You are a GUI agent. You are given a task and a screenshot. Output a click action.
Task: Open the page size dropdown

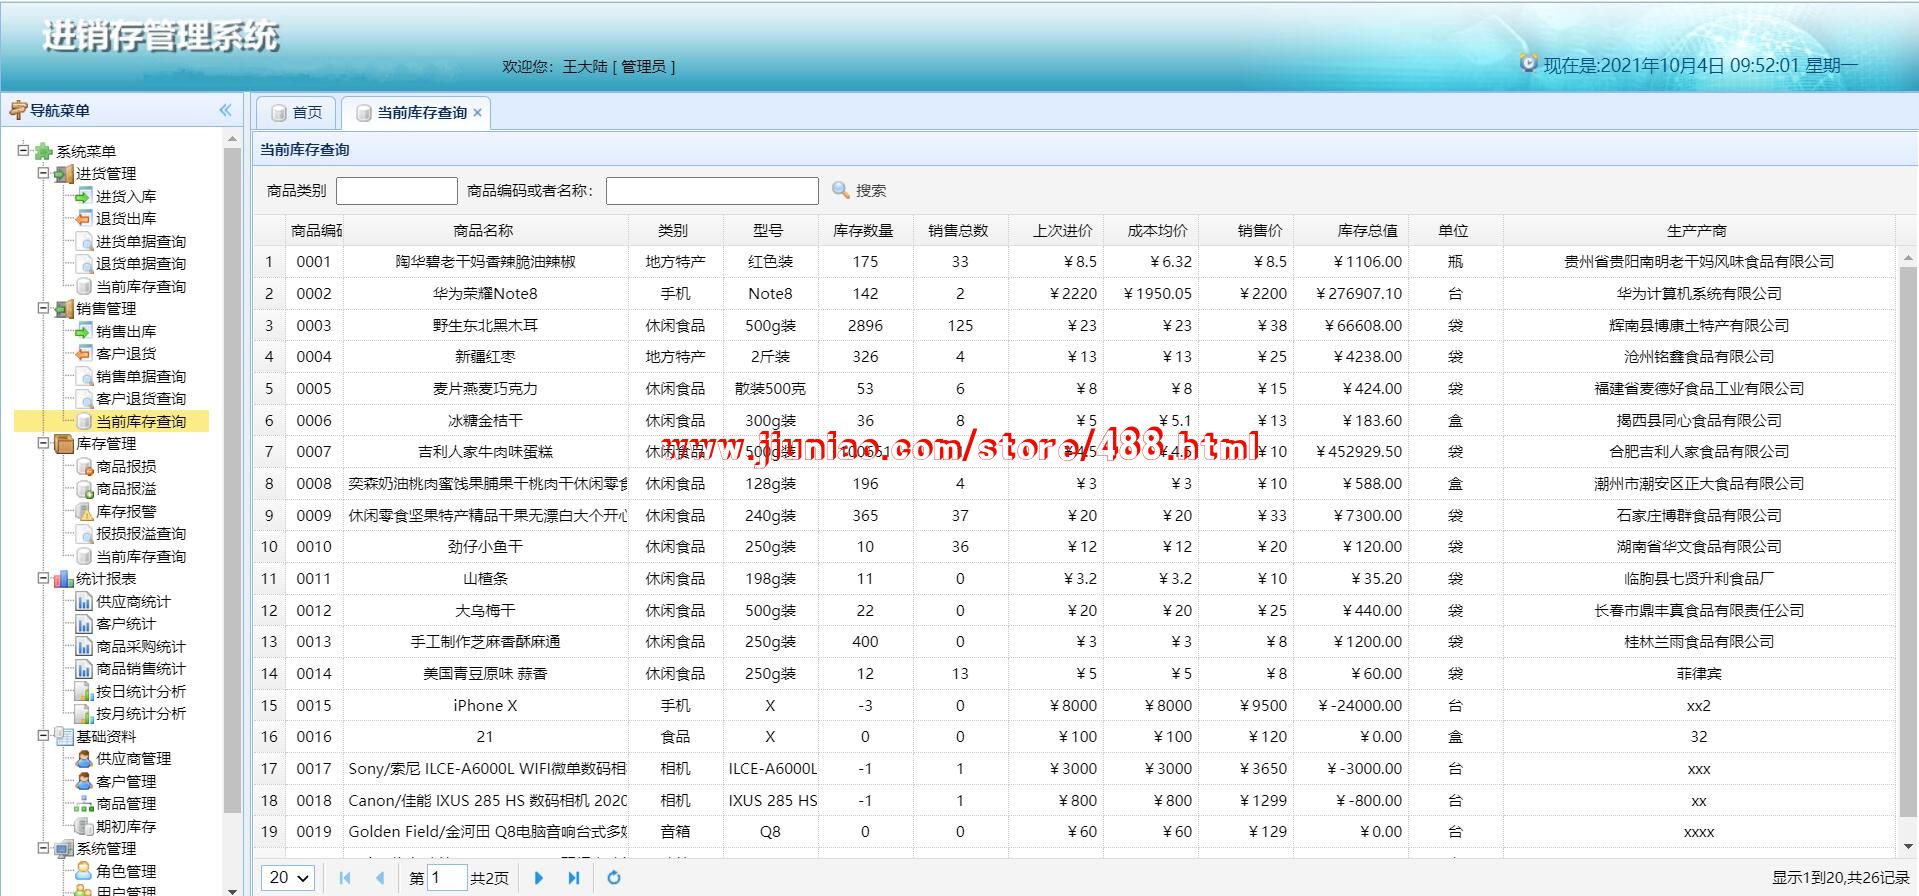coord(288,878)
